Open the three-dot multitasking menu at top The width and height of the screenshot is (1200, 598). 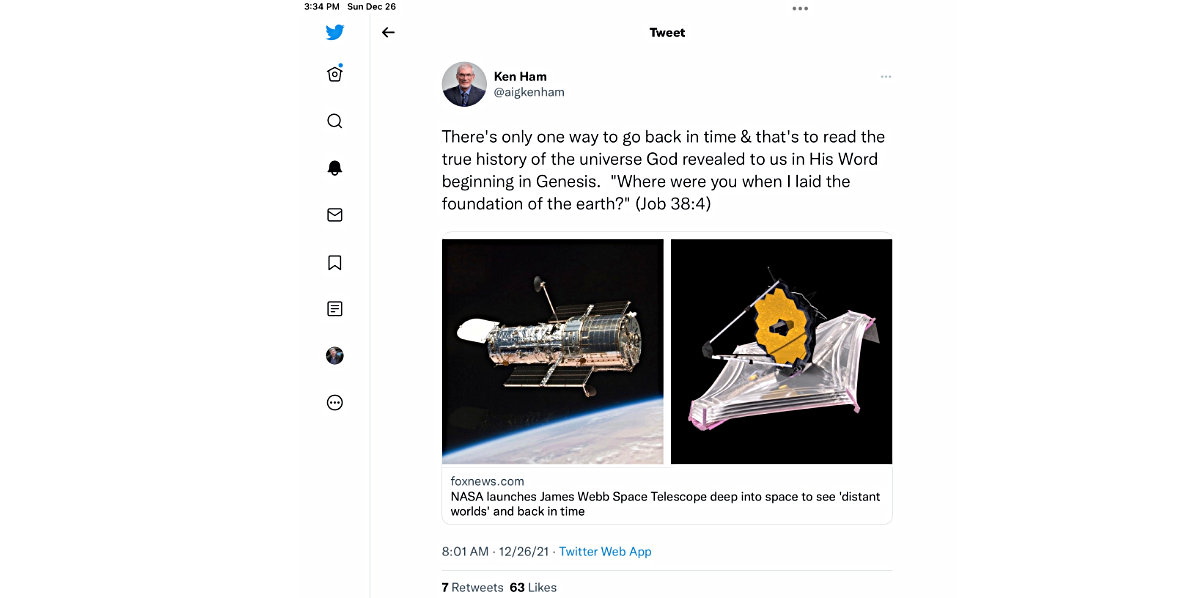point(800,8)
